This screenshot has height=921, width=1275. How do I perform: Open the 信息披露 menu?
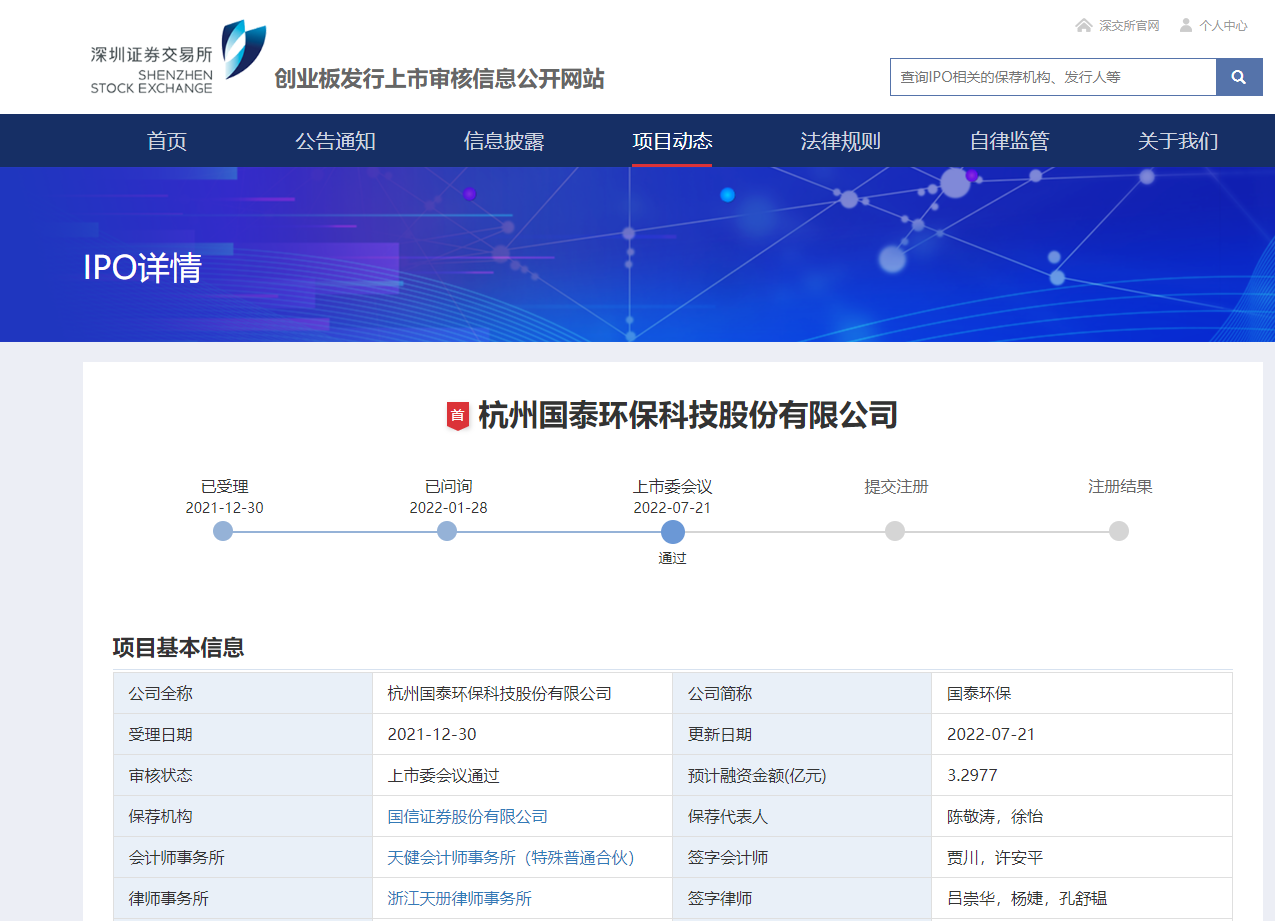[x=504, y=141]
